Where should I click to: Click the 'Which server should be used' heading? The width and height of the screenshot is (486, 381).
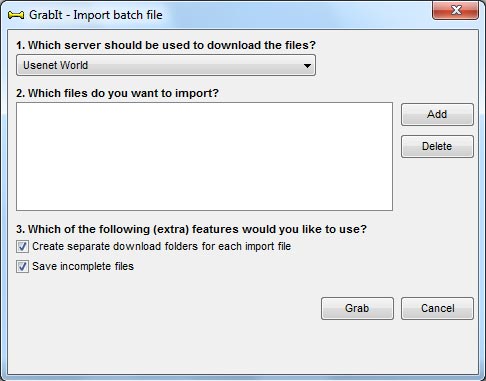[x=166, y=45]
